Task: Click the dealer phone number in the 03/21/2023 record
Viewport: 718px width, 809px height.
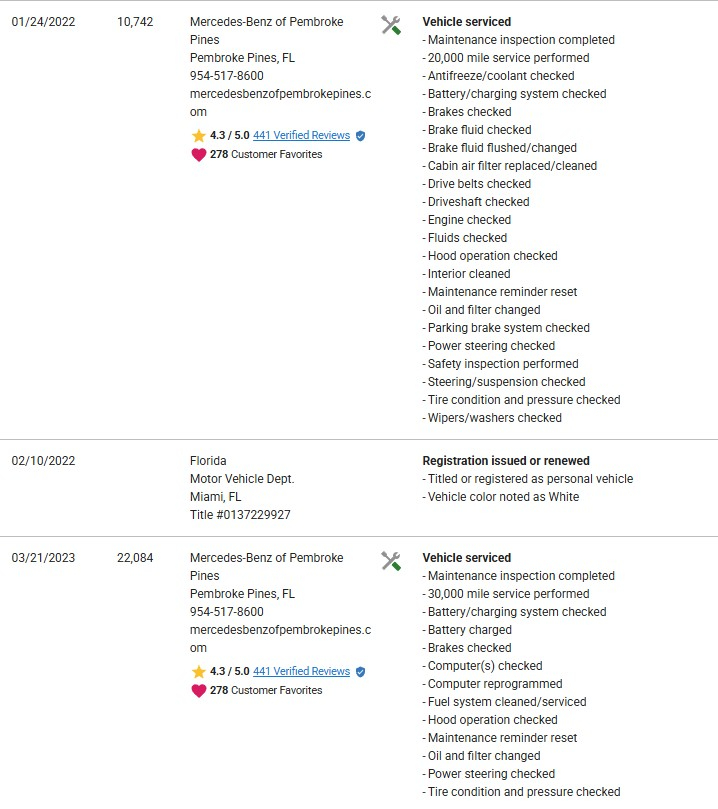Action: tap(227, 612)
